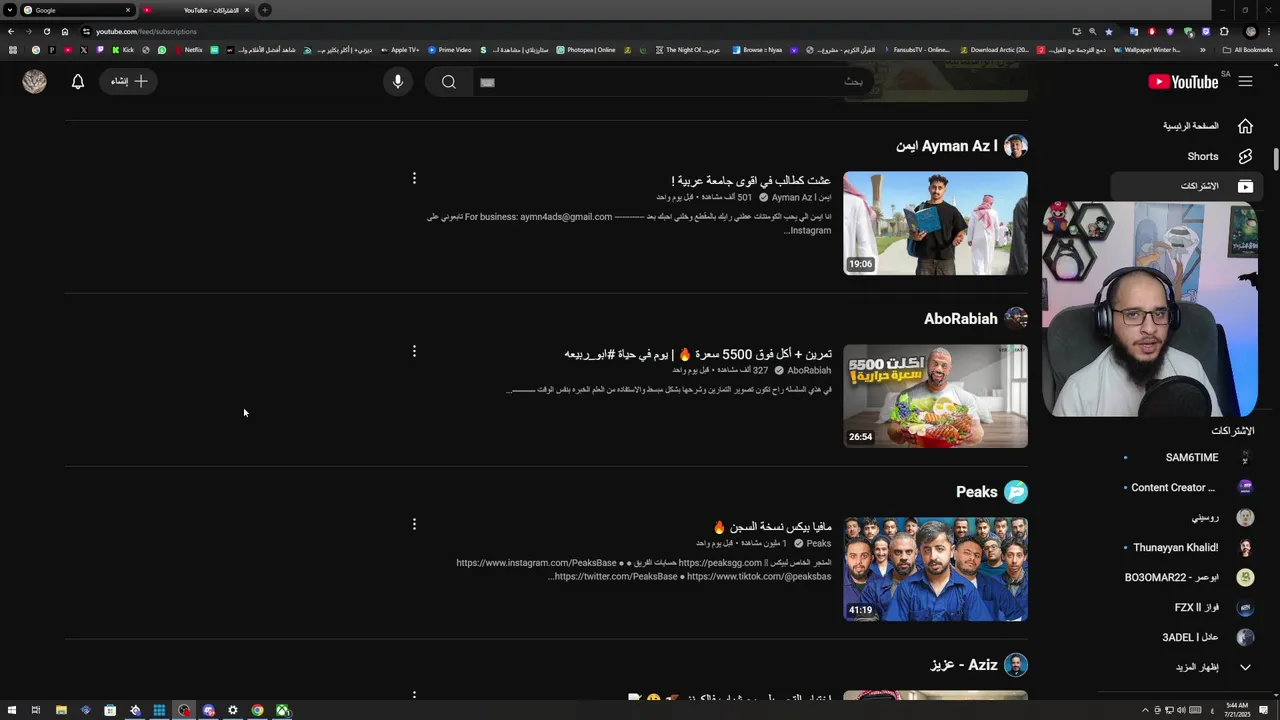The width and height of the screenshot is (1280, 720).
Task: Click the browser back arrow
Action: (x=11, y=31)
